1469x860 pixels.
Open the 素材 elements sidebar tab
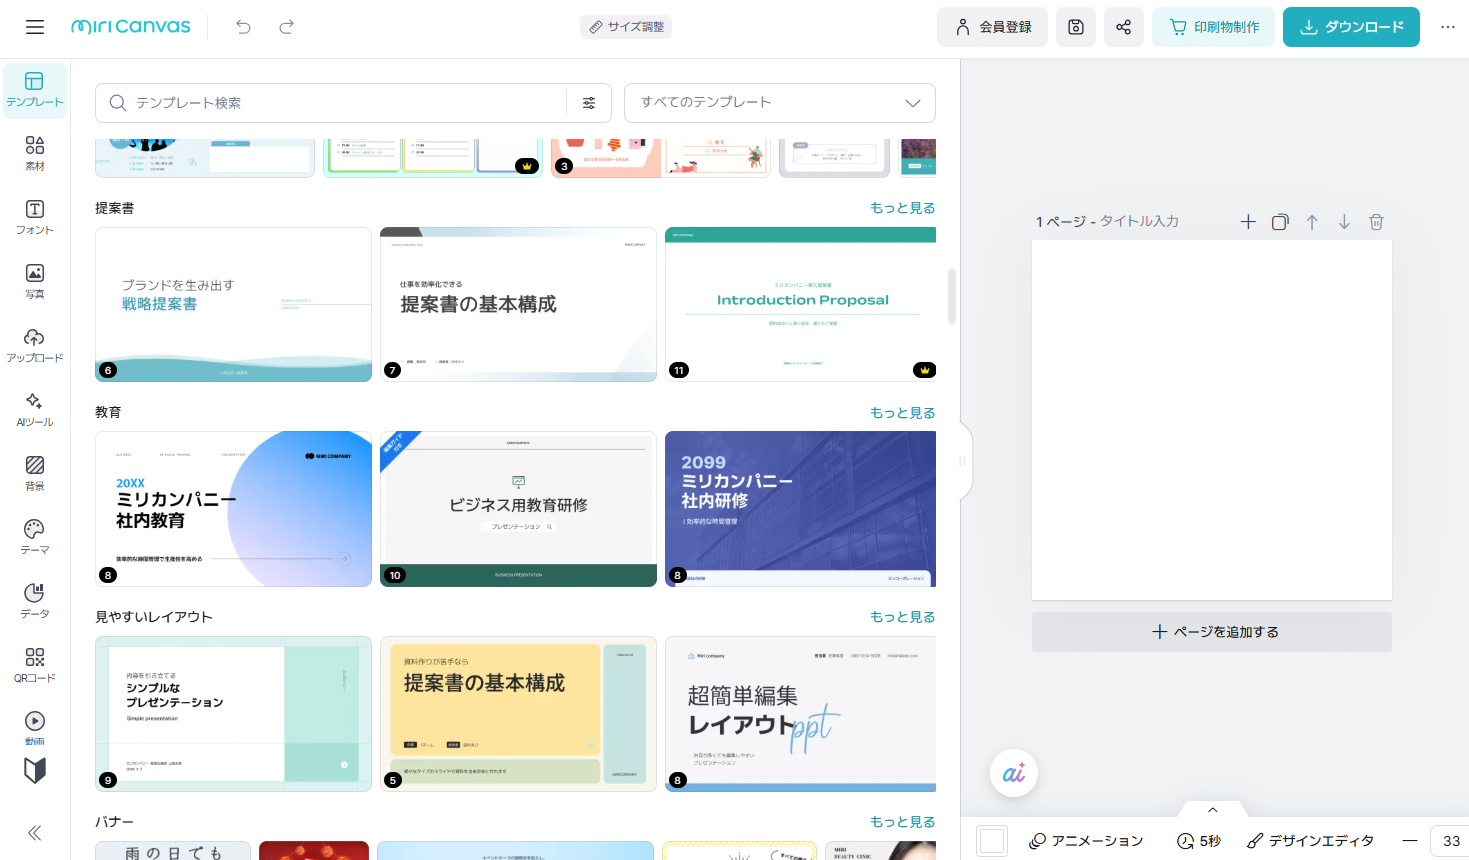(x=35, y=154)
